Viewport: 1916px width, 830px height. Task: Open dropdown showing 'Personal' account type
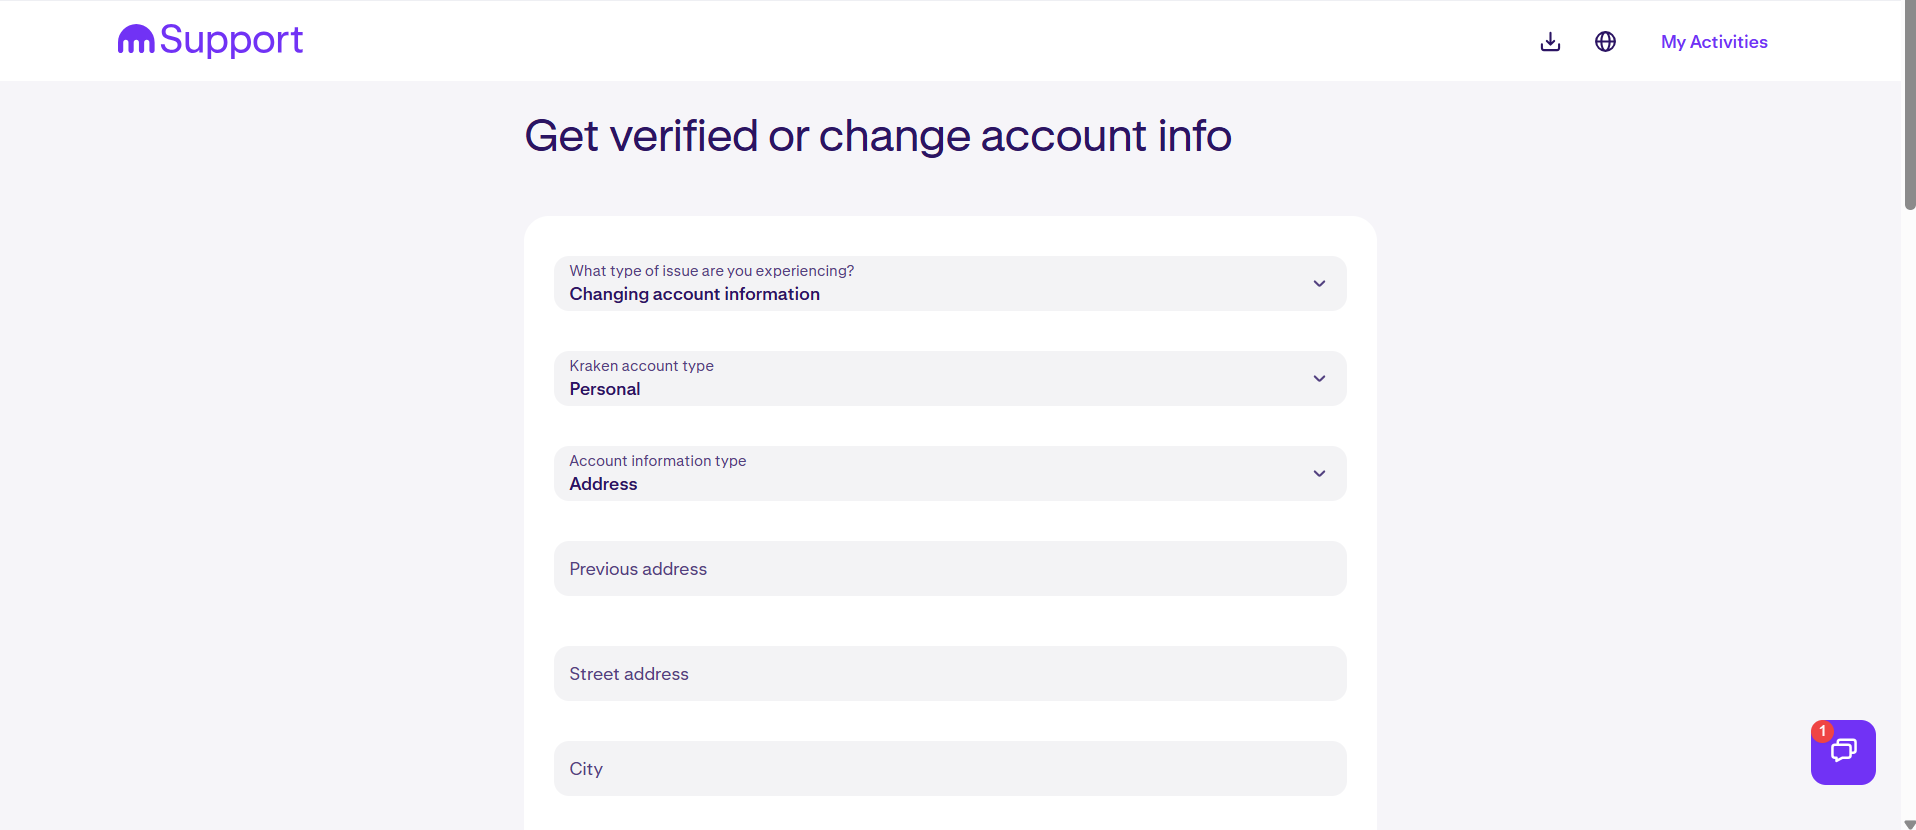coord(900,379)
